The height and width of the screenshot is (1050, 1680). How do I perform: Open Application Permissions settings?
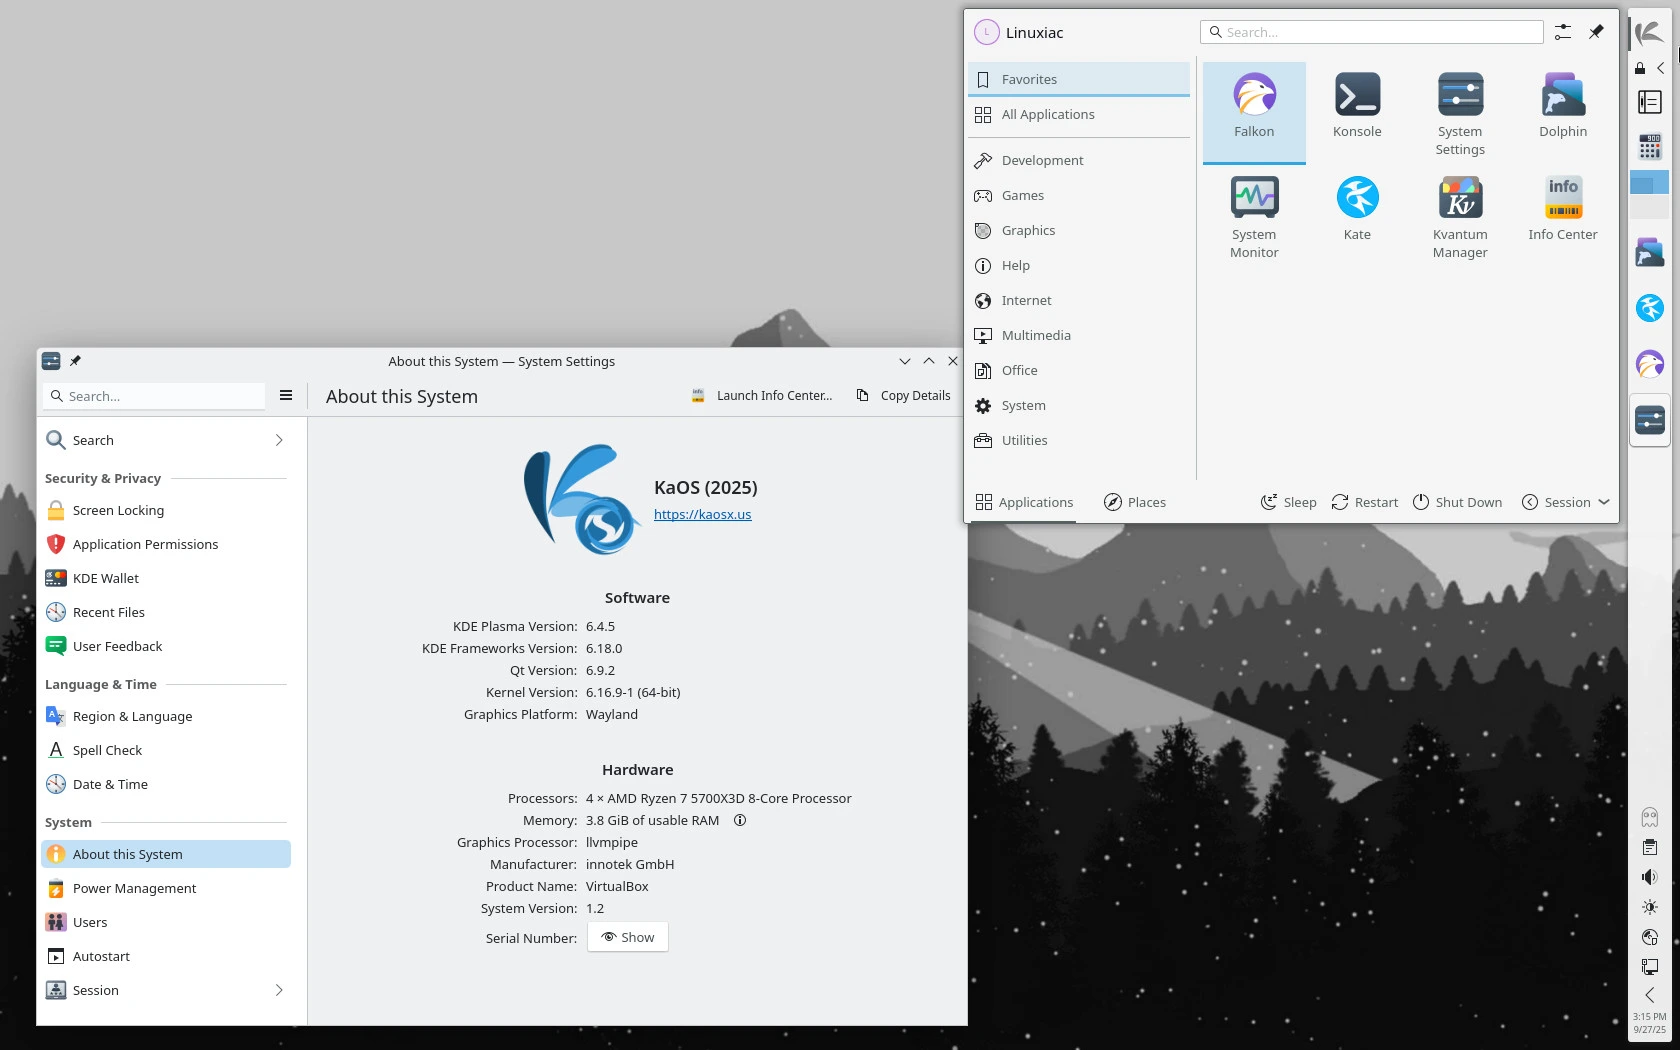point(166,544)
